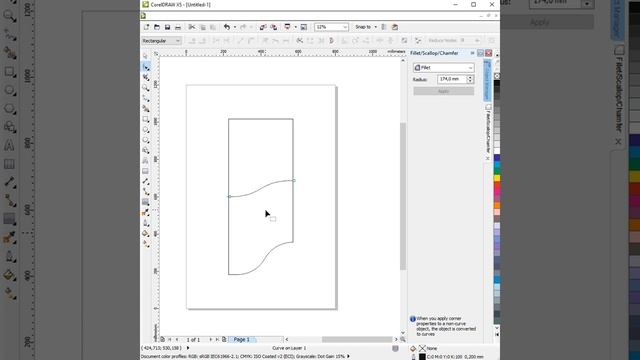Select the Interactive Fill tool in toolbox
The image size is (640, 360).
coord(146,244)
